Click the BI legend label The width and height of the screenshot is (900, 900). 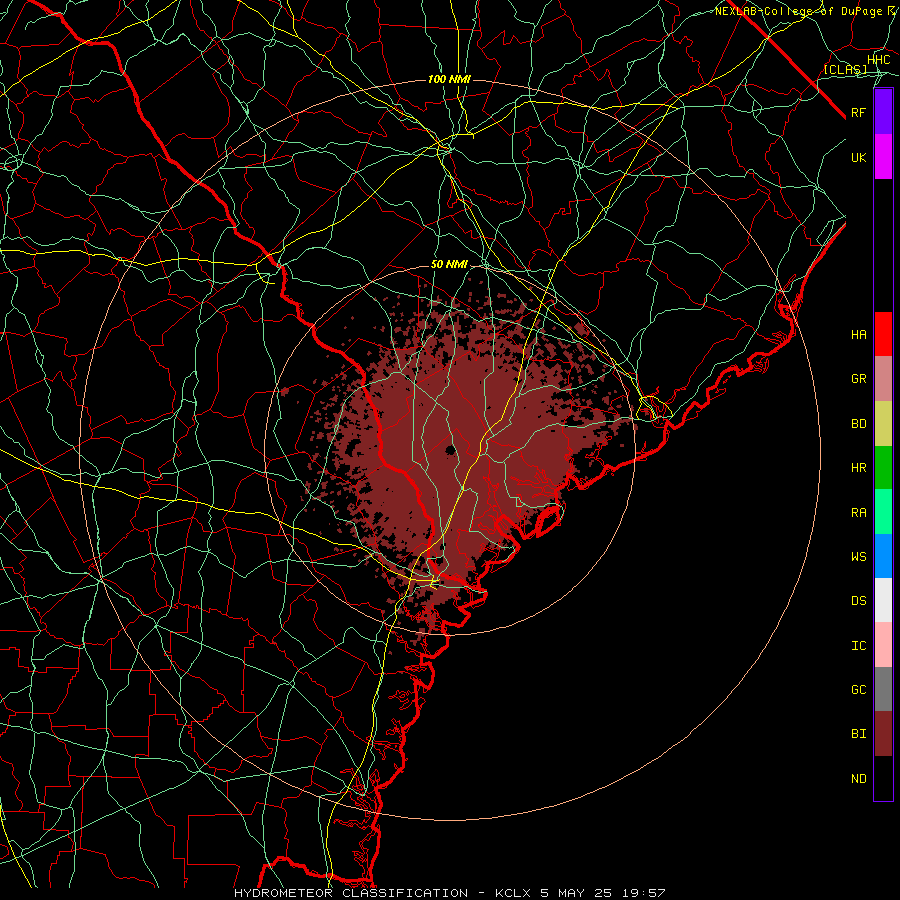pos(859,734)
